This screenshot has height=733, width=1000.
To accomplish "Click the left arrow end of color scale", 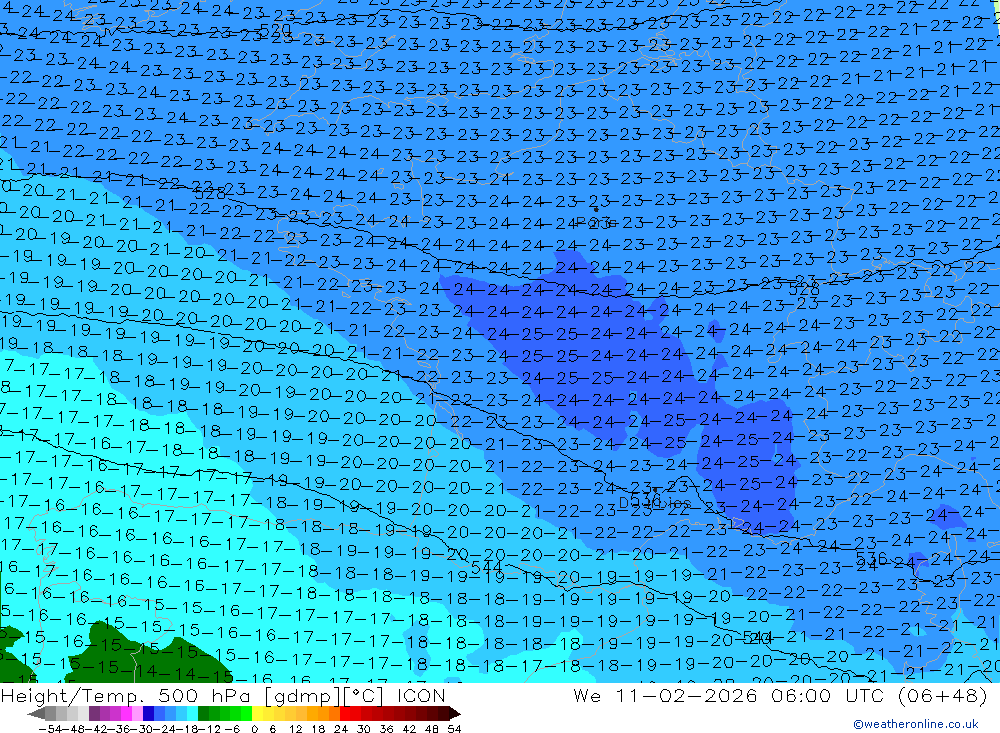I will click(x=37, y=713).
